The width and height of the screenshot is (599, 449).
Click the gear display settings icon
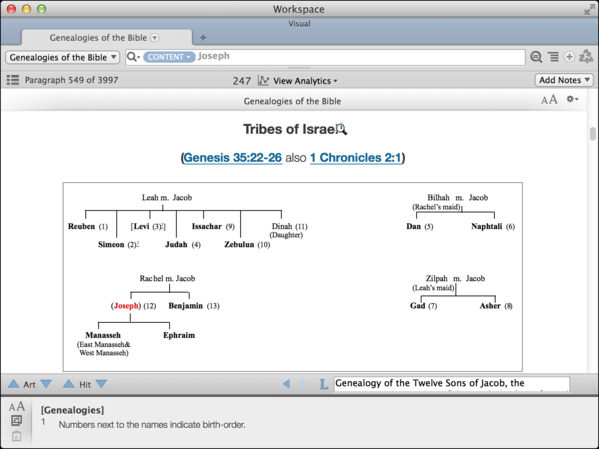pos(572,99)
